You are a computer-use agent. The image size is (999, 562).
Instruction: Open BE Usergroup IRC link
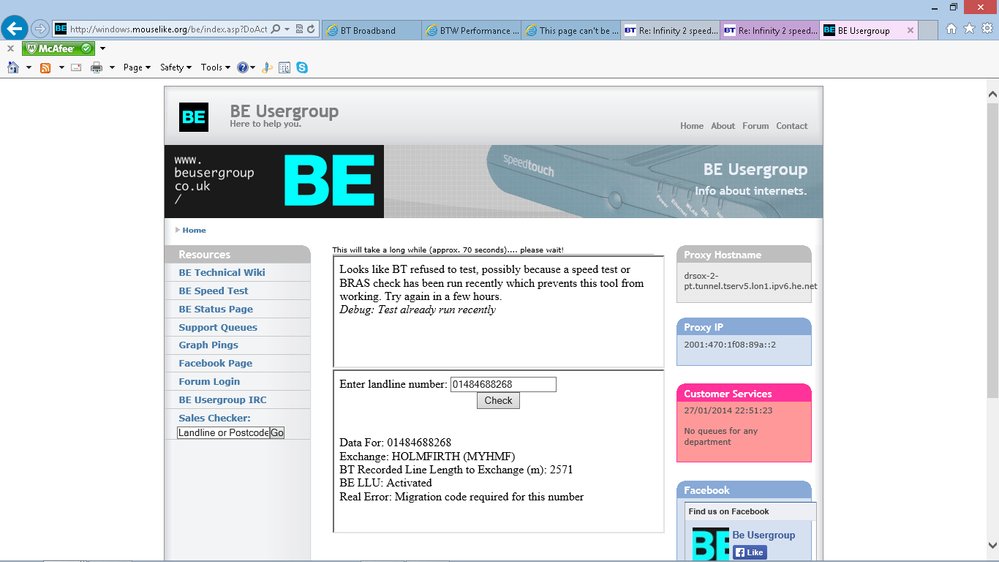pos(222,400)
